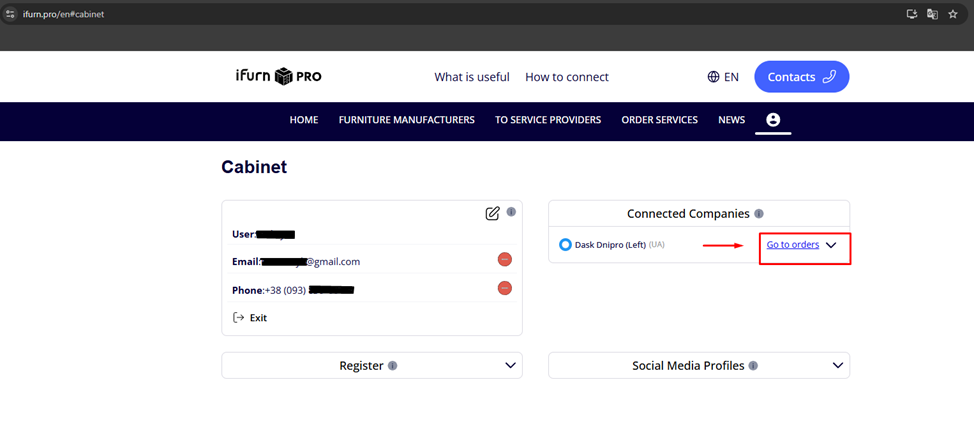Open the user profile icon in navbar
This screenshot has height=426, width=974.
click(773, 120)
